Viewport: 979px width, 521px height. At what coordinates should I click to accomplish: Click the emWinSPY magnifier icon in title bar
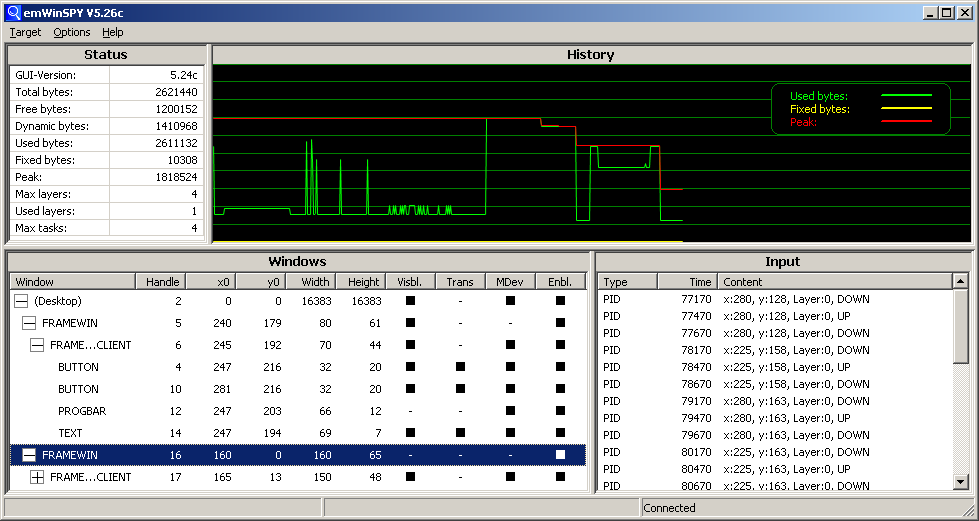coord(13,12)
